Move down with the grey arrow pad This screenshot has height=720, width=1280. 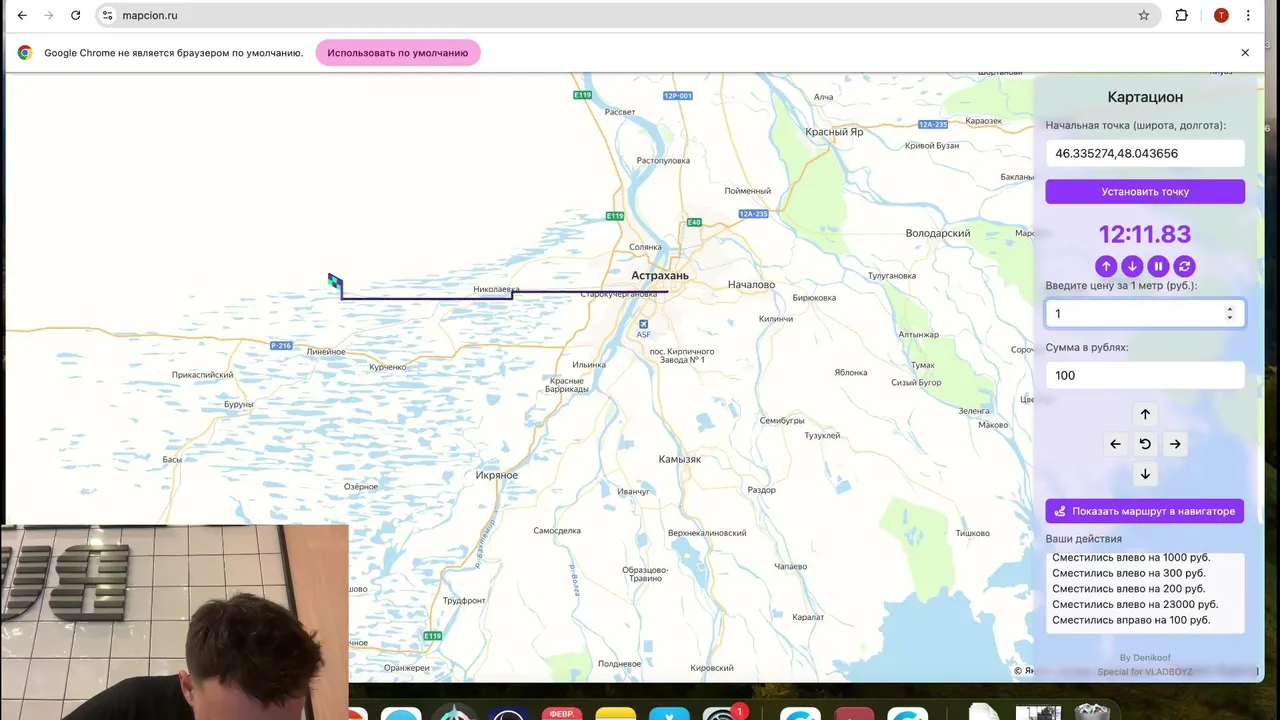1145,474
